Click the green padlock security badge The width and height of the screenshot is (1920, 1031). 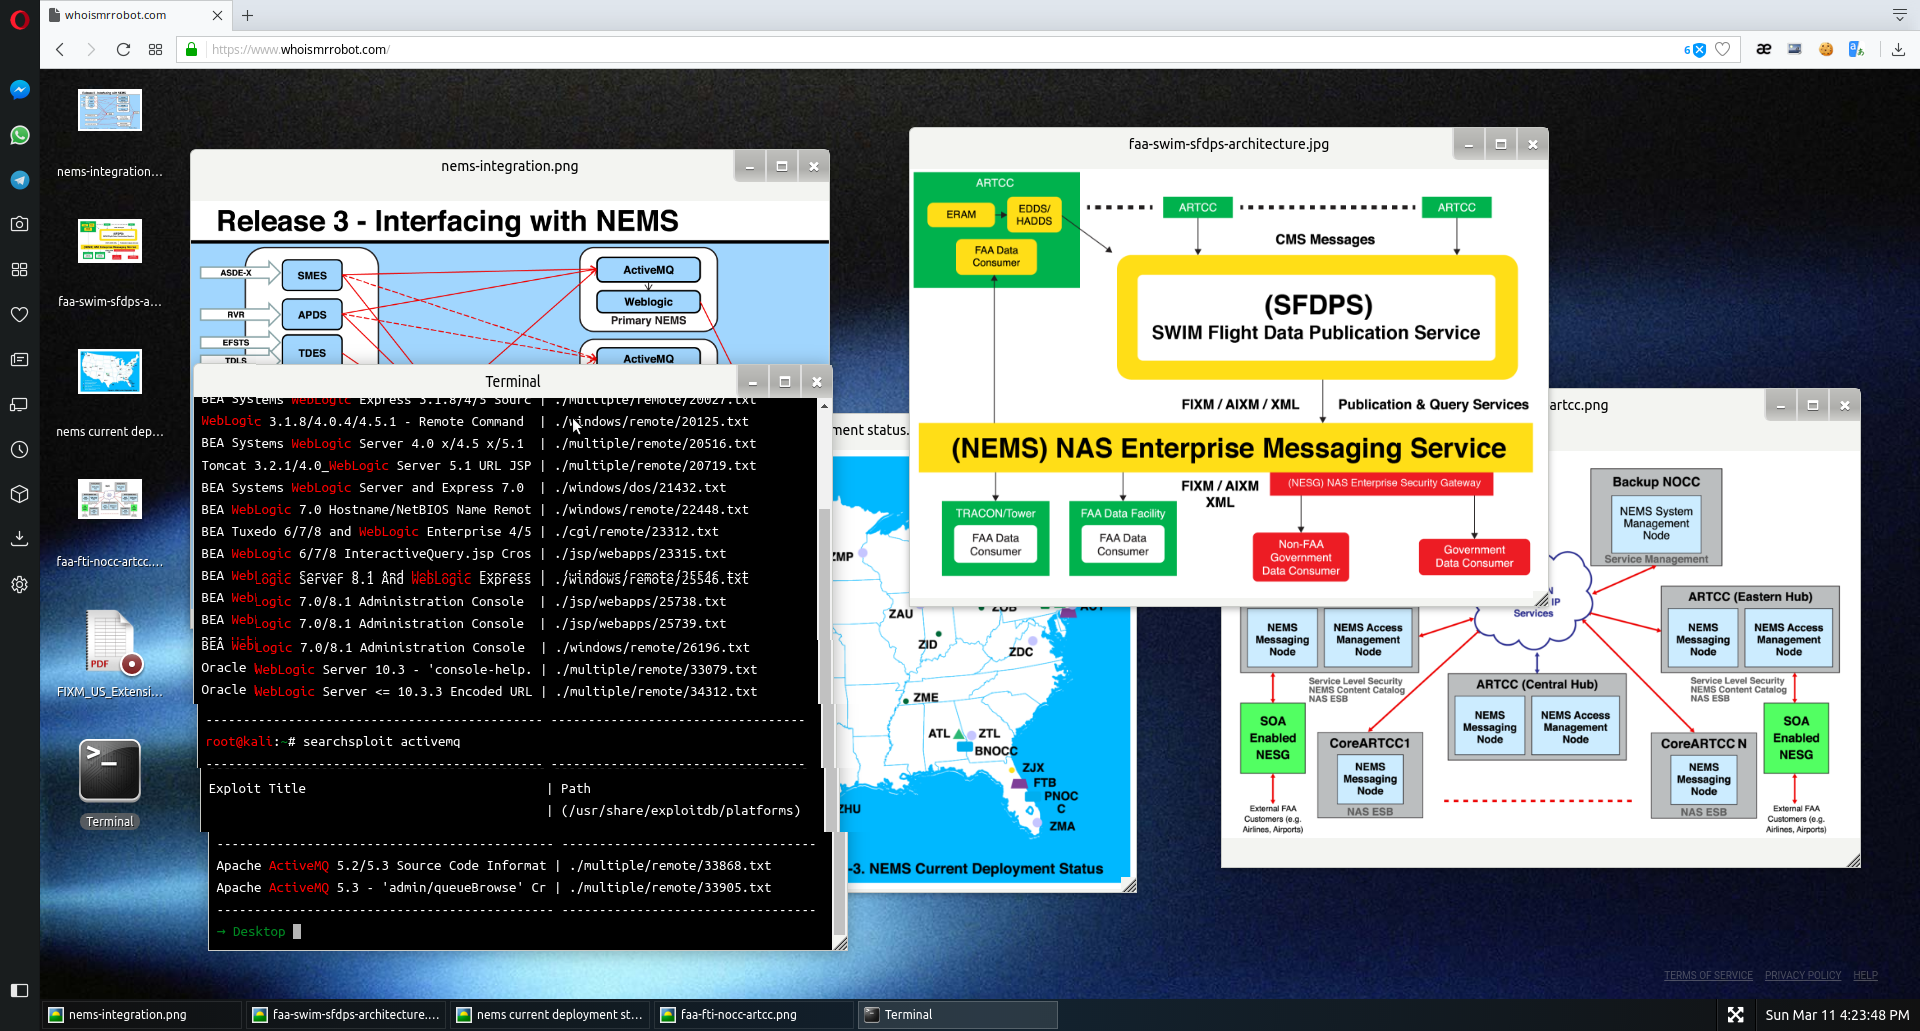click(x=192, y=49)
